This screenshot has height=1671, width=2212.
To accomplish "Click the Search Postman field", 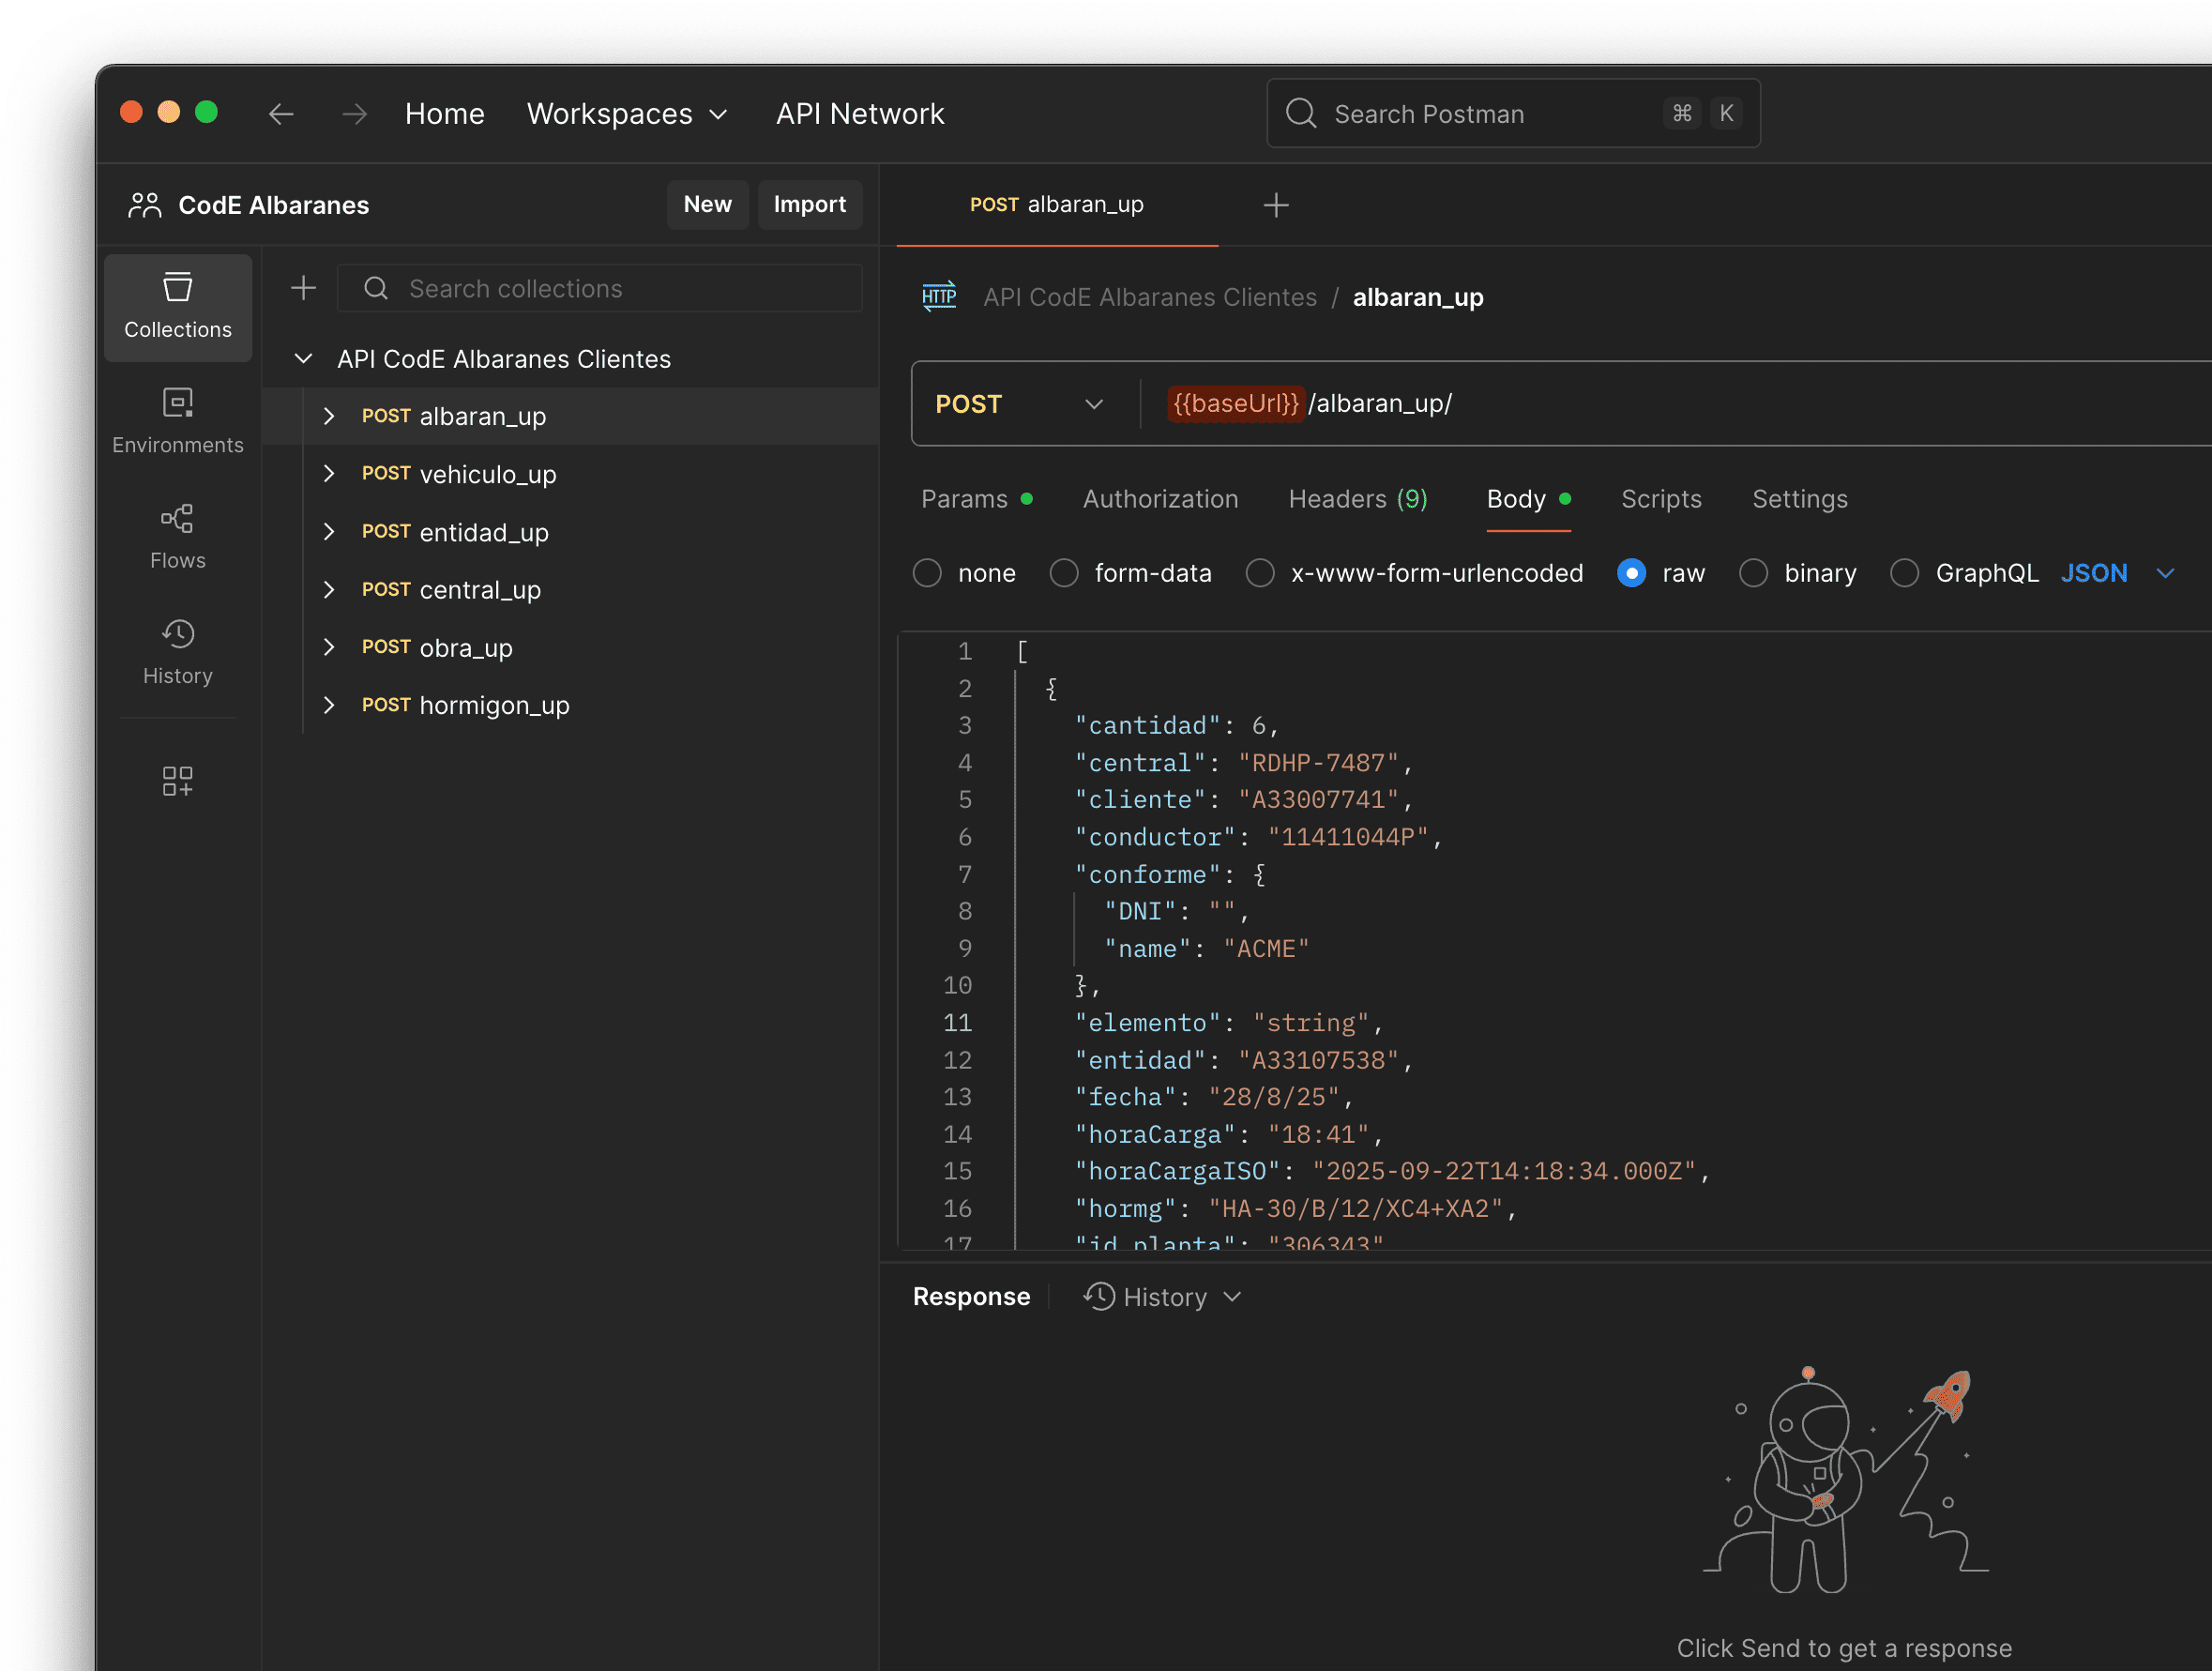I will click(x=1490, y=114).
